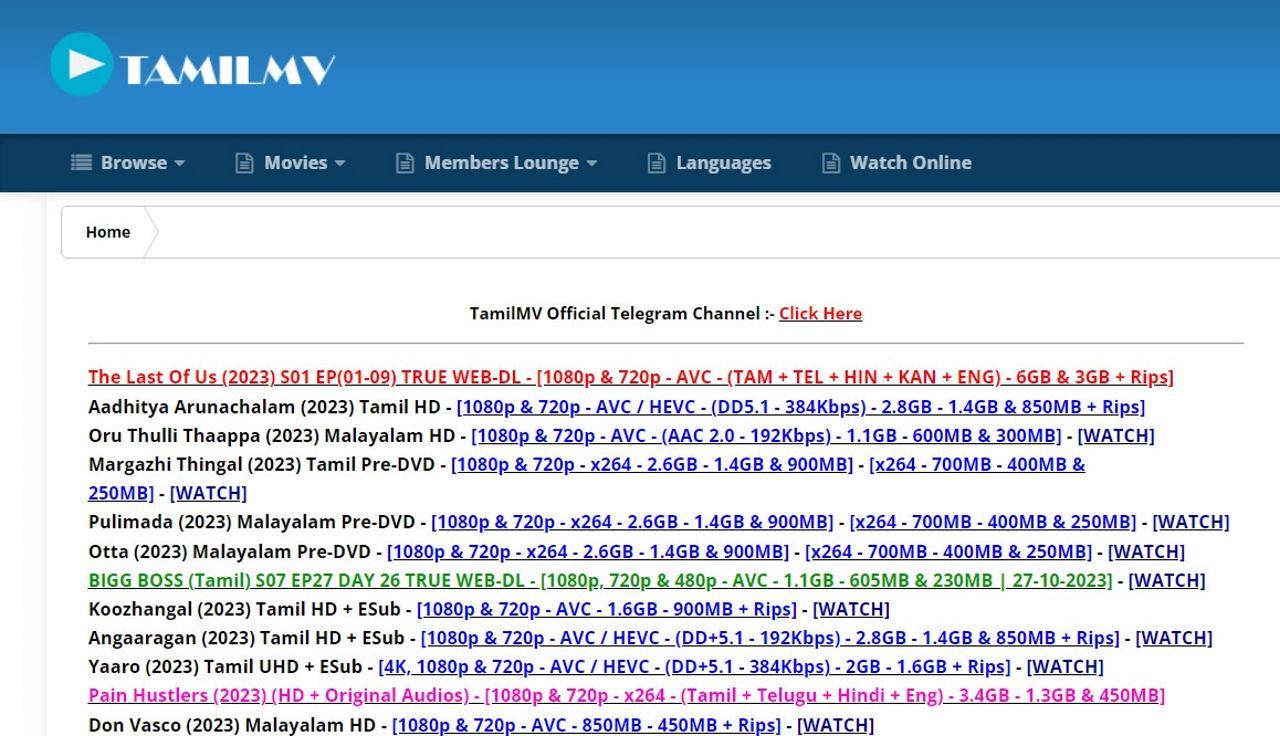Click the Watch Online page icon
This screenshot has width=1280, height=736.
tap(830, 163)
